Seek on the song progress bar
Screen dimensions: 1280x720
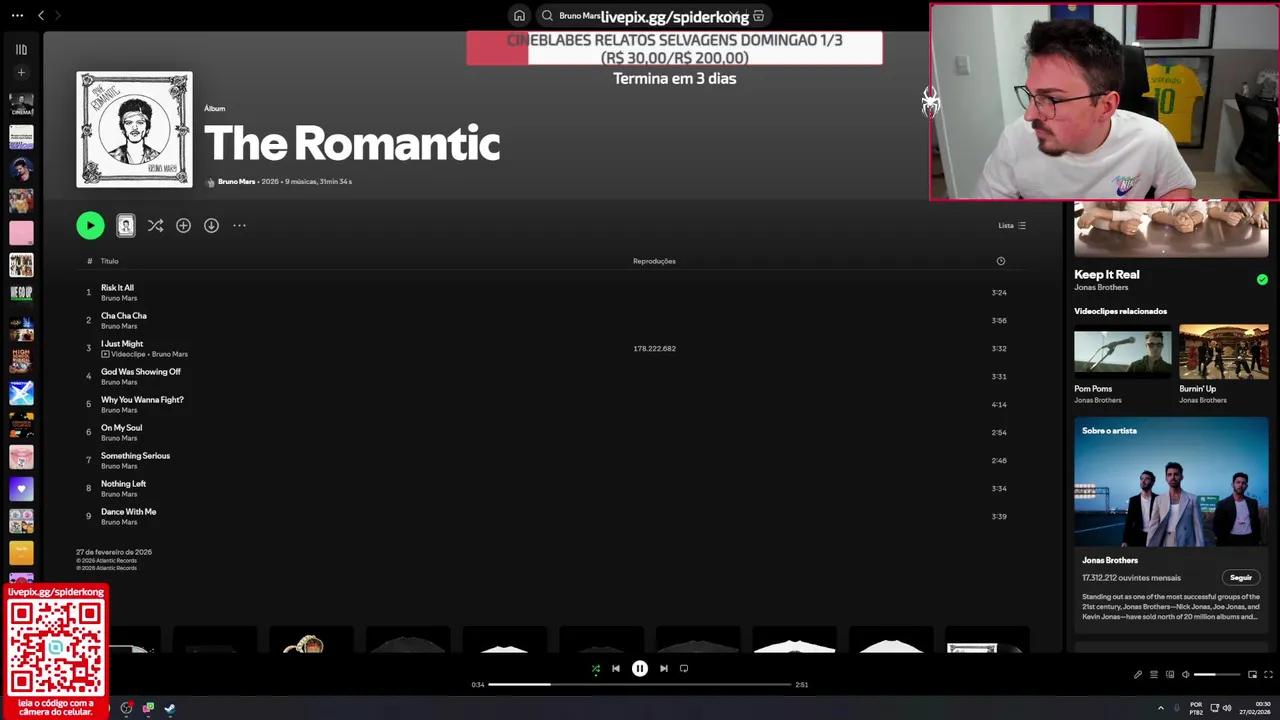click(640, 685)
